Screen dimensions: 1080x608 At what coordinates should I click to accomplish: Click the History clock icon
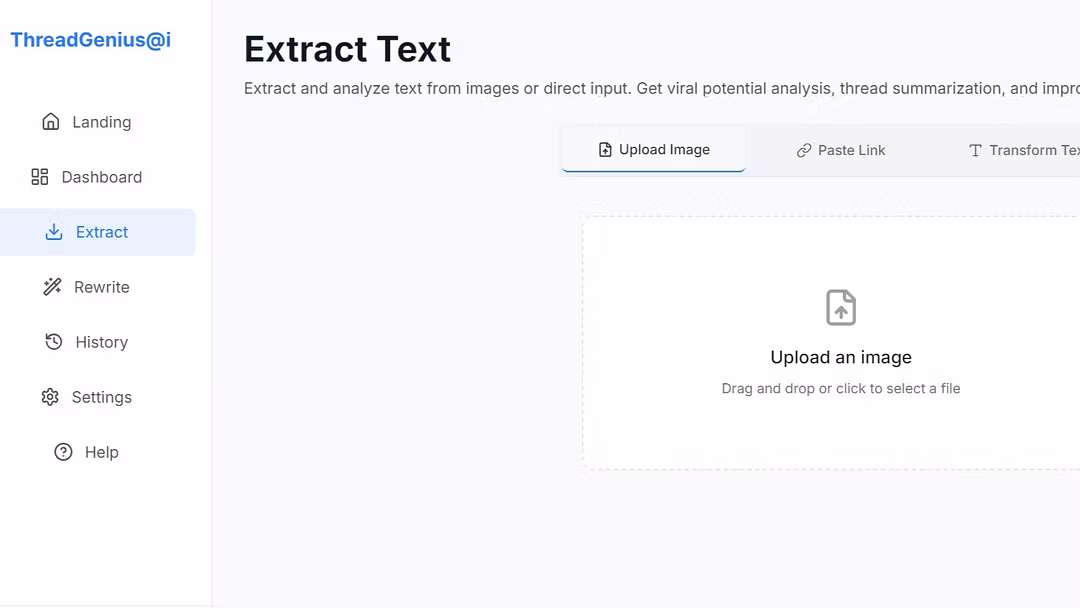point(54,342)
